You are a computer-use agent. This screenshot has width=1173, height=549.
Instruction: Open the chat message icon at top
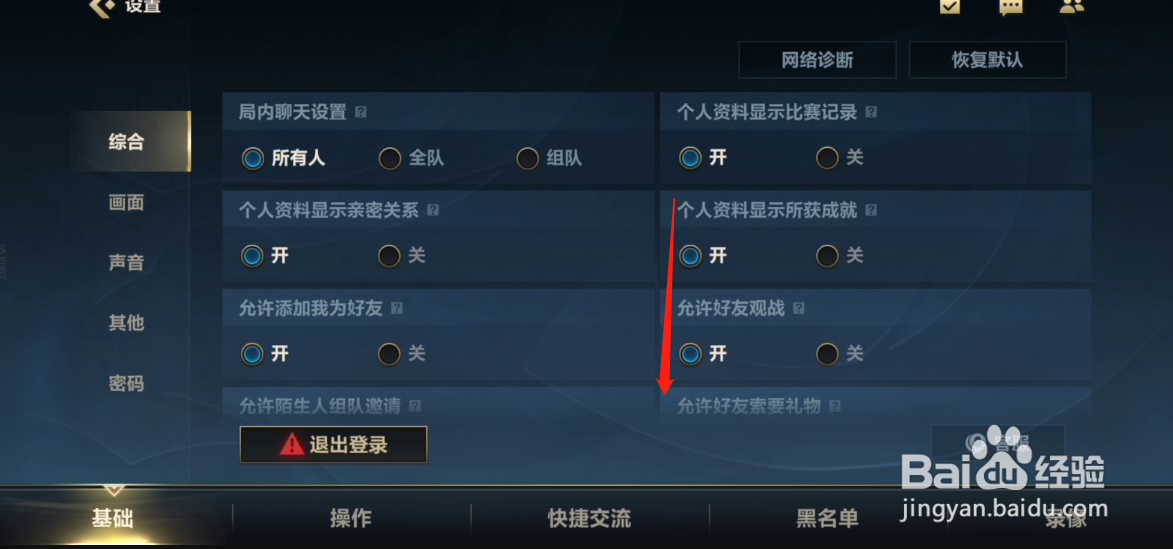pos(1011,7)
